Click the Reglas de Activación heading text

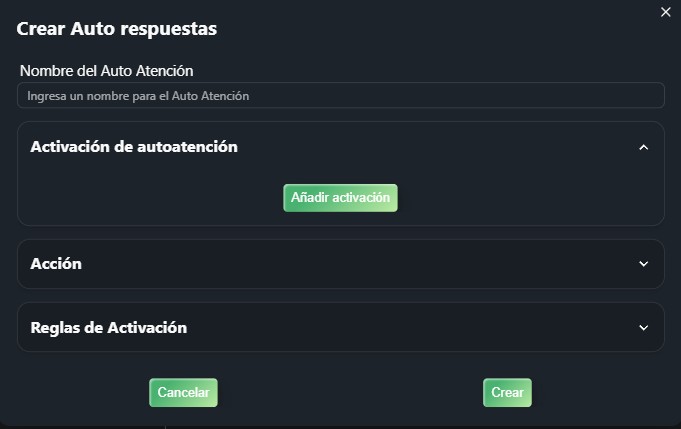(109, 327)
